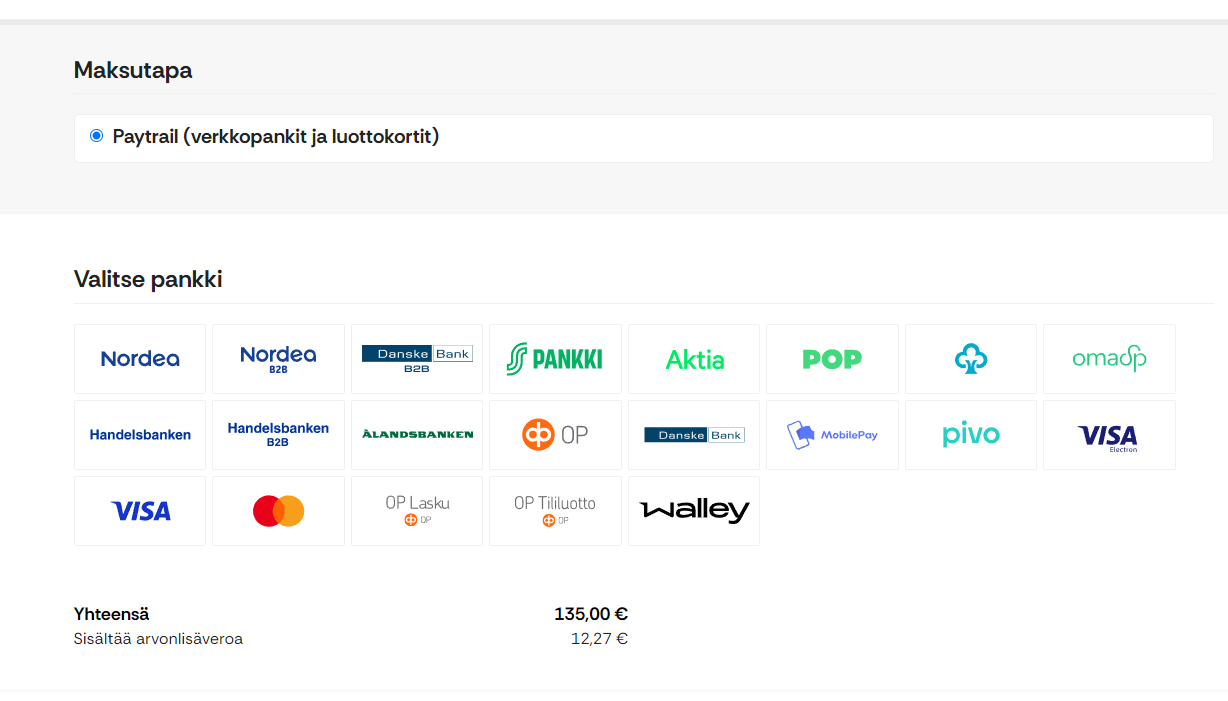
Task: Choose Nordea B2B payment option
Action: pos(278,359)
